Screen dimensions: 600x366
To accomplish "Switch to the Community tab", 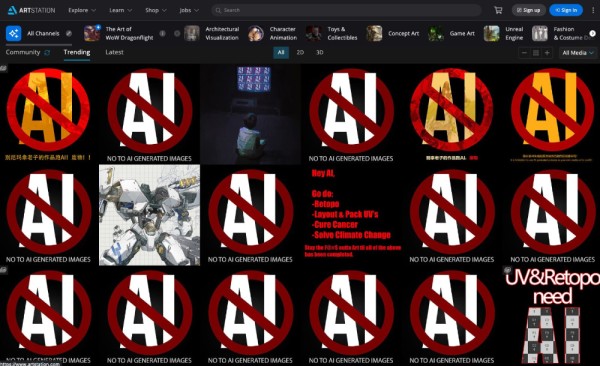I will [23, 52].
